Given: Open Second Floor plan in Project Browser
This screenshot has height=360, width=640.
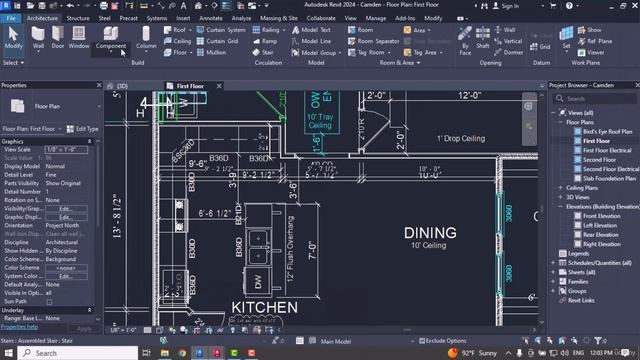Looking at the screenshot, I should [x=599, y=160].
